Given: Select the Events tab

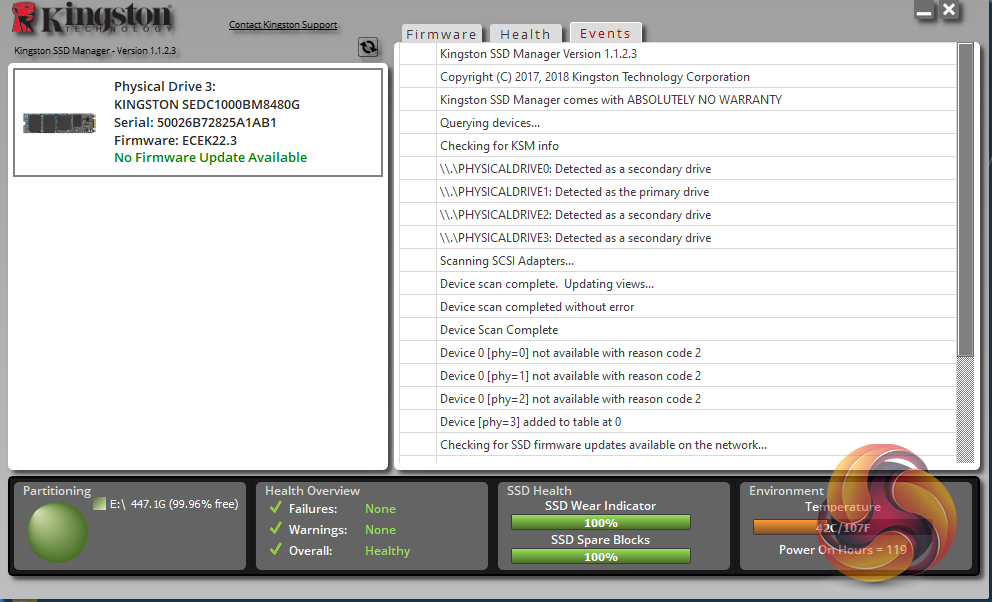Looking at the screenshot, I should [x=605, y=33].
